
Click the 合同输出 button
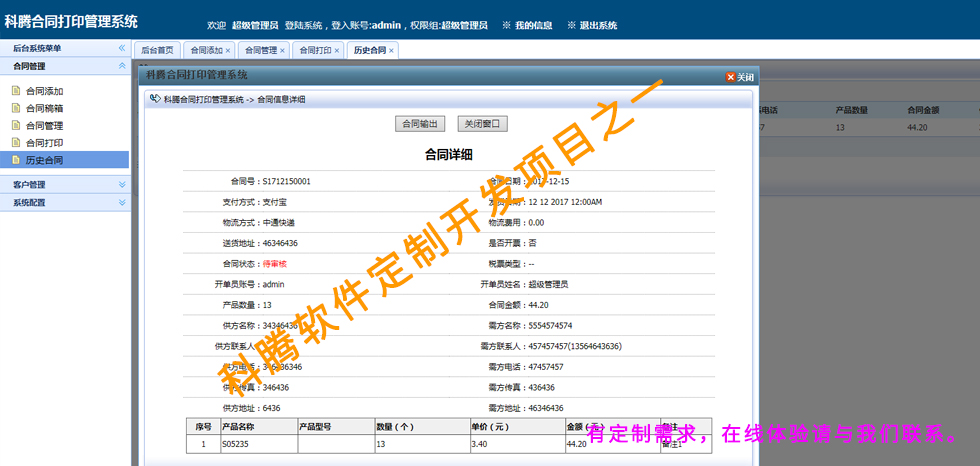(420, 124)
